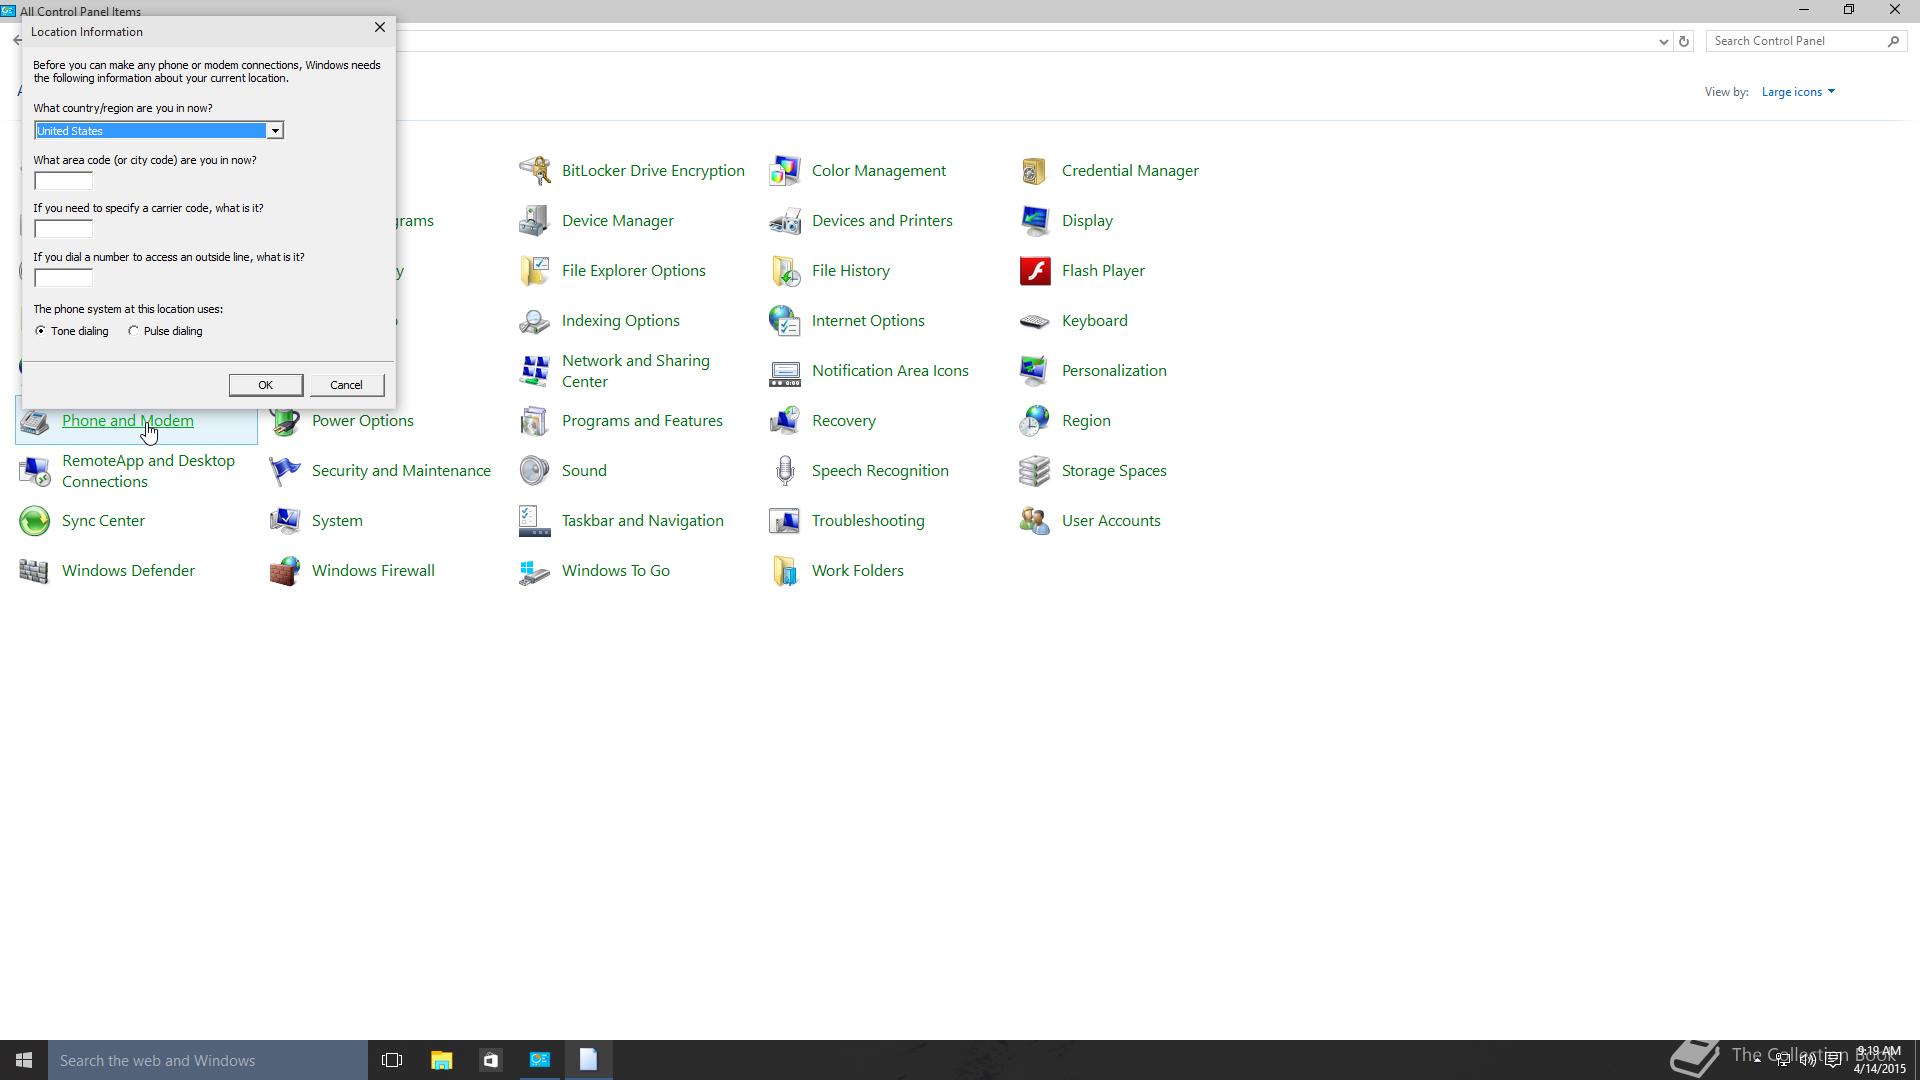Open Security and Maintenance link
This screenshot has height=1080, width=1920.
(401, 471)
